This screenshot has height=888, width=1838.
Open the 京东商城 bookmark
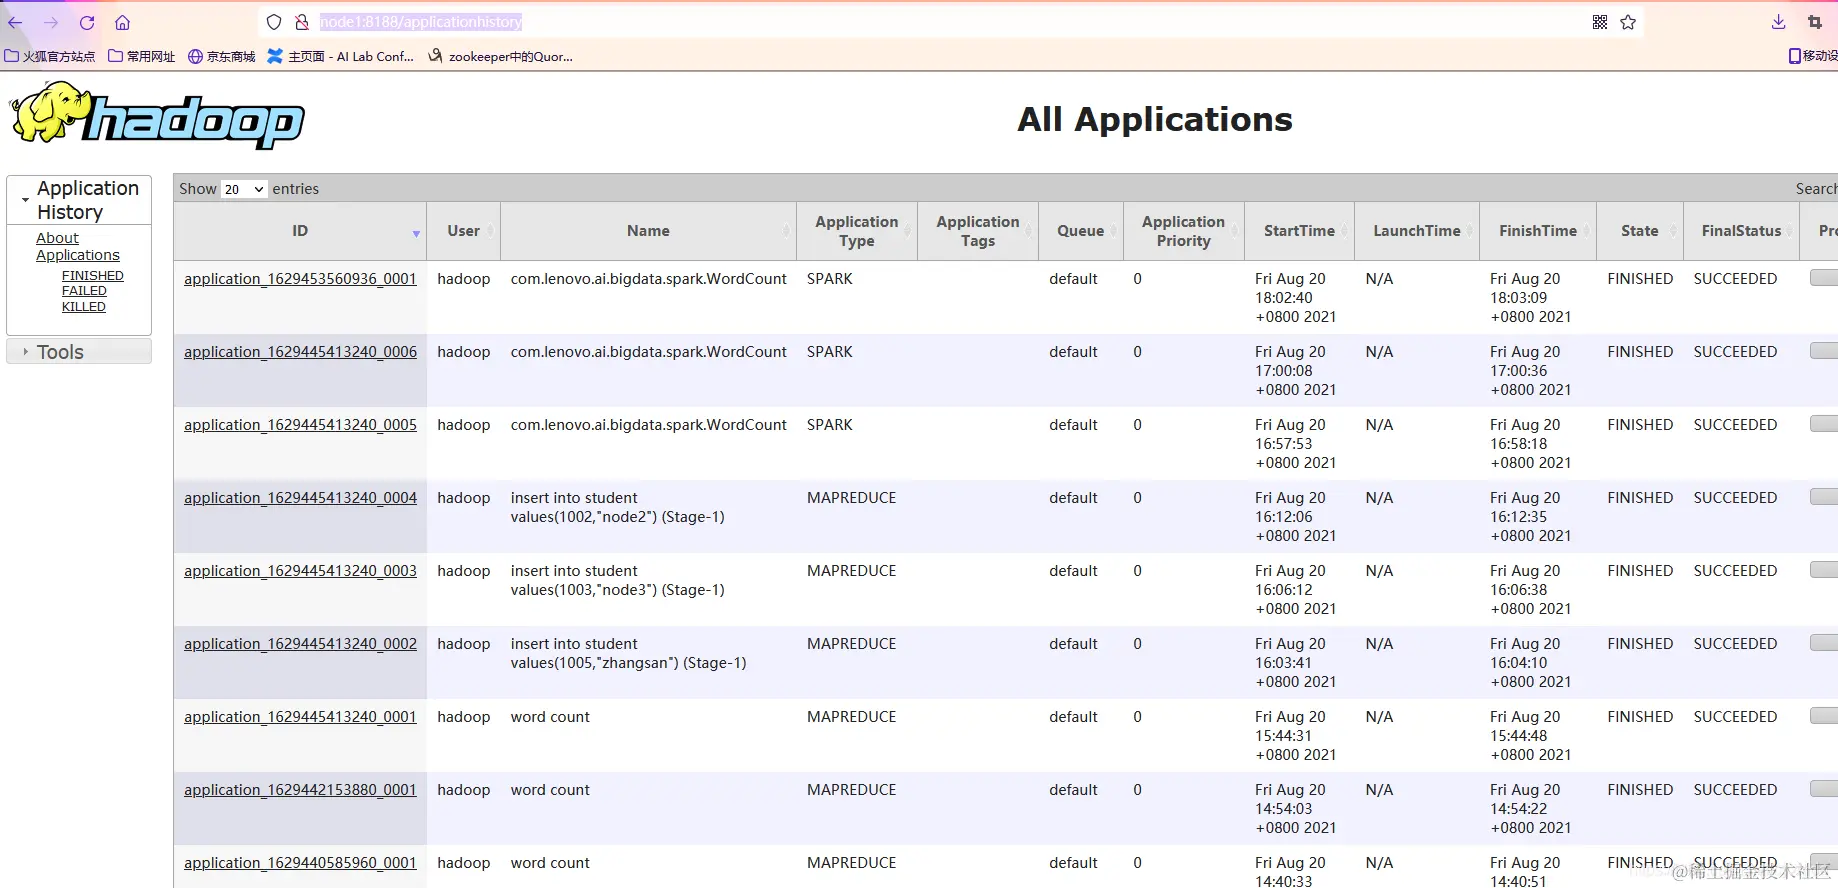222,56
